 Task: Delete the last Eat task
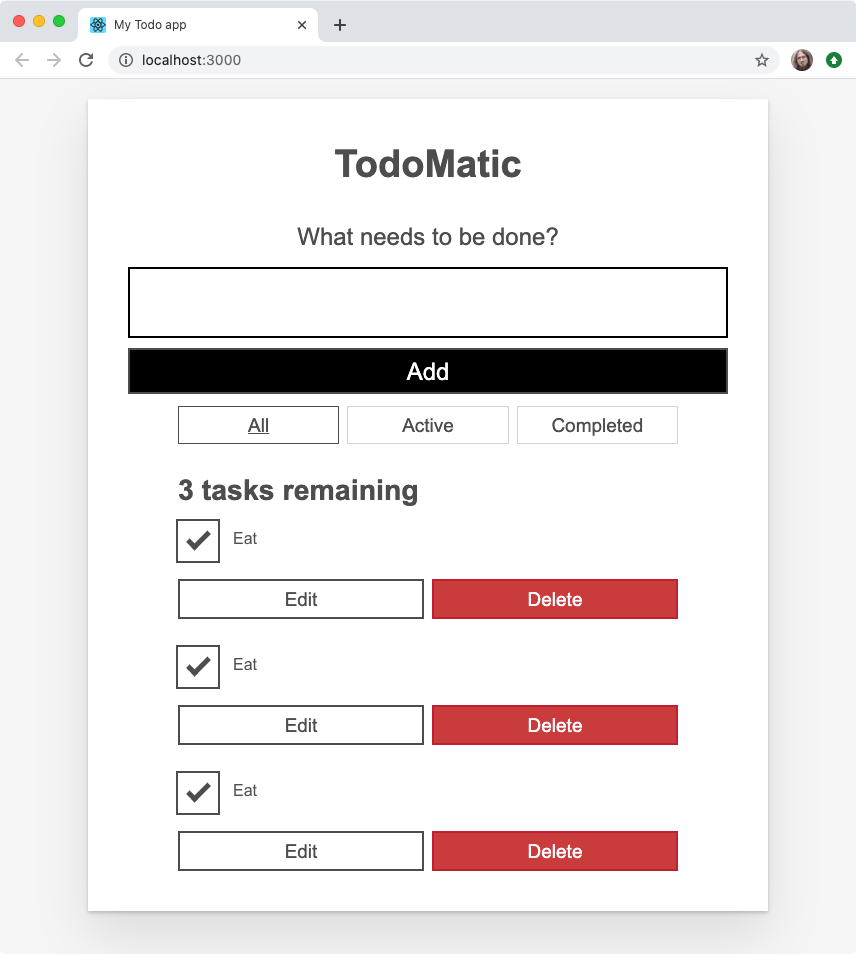click(x=555, y=851)
